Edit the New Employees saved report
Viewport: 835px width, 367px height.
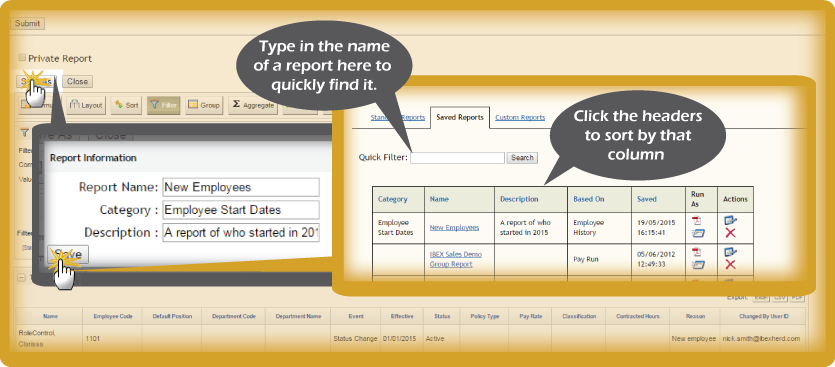731,220
